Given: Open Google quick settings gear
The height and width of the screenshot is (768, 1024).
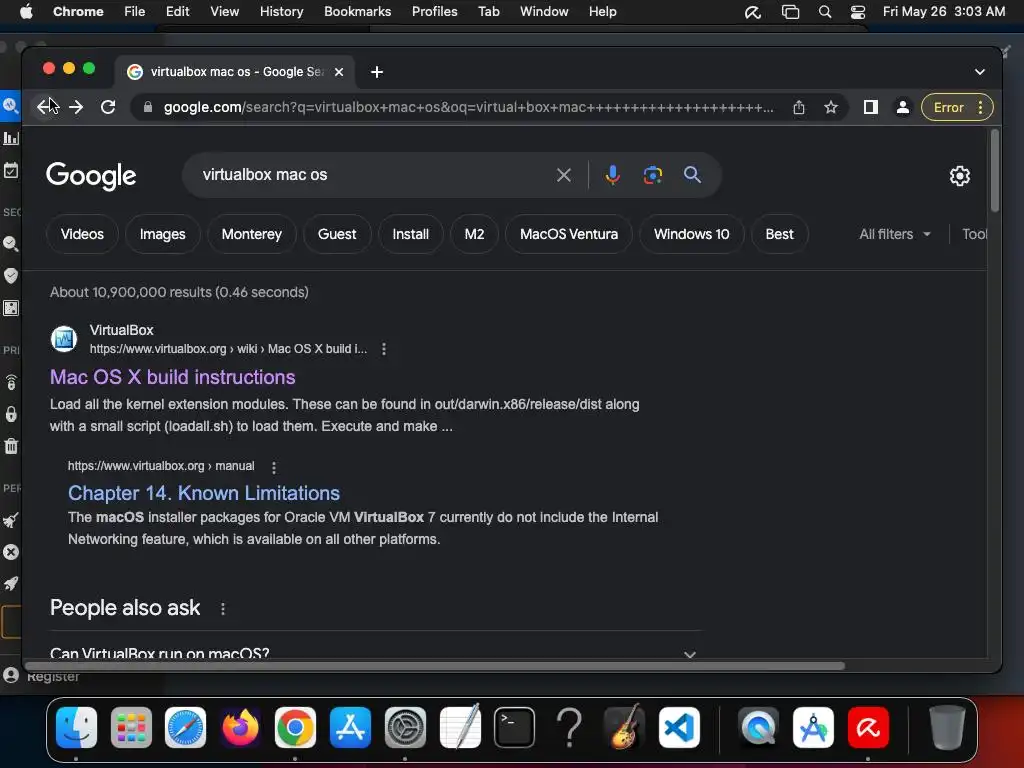Looking at the screenshot, I should (959, 176).
